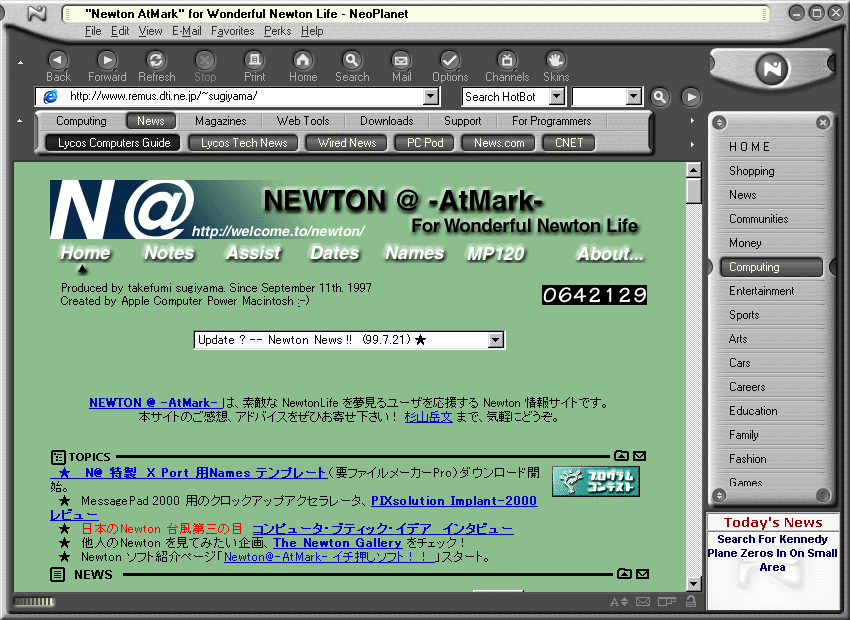The image size is (850, 620).
Task: Open the E-Mail menu
Action: click(x=186, y=31)
